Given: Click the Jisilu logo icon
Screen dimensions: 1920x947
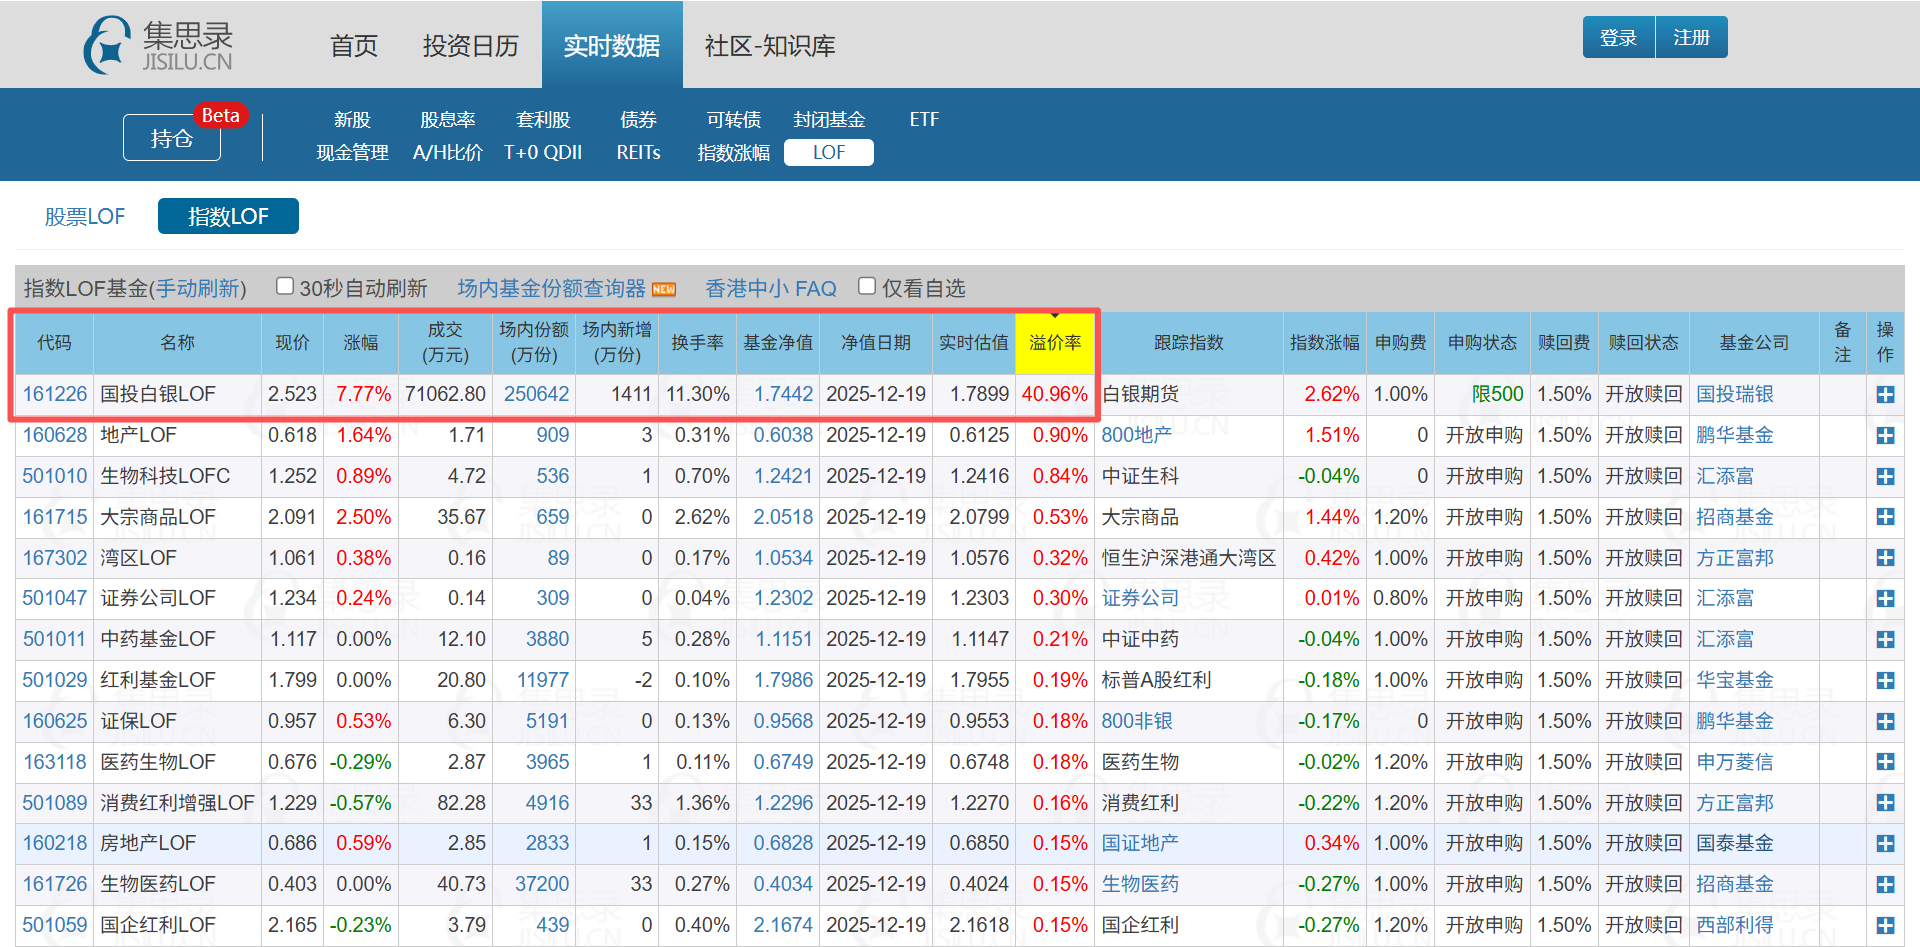Looking at the screenshot, I should [x=107, y=45].
